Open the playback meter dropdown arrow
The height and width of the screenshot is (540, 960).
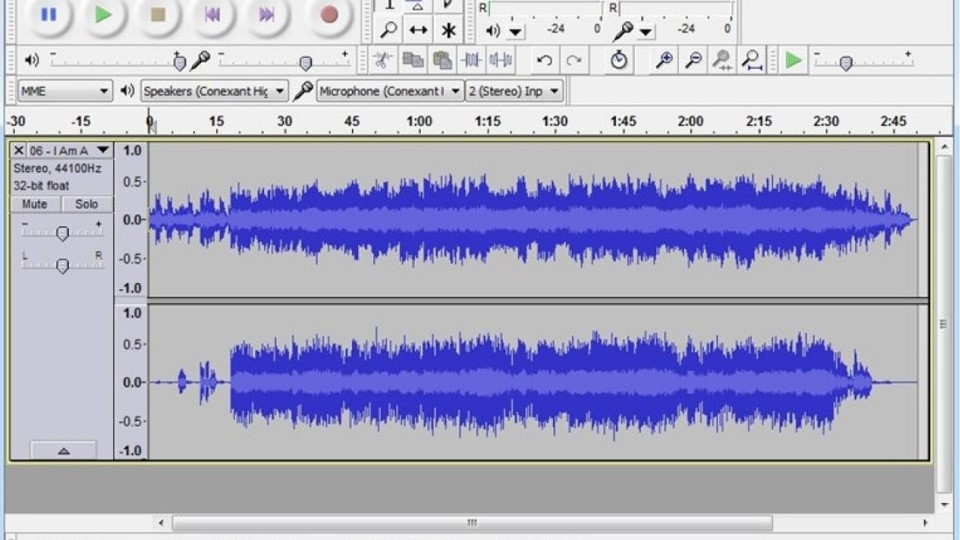516,31
